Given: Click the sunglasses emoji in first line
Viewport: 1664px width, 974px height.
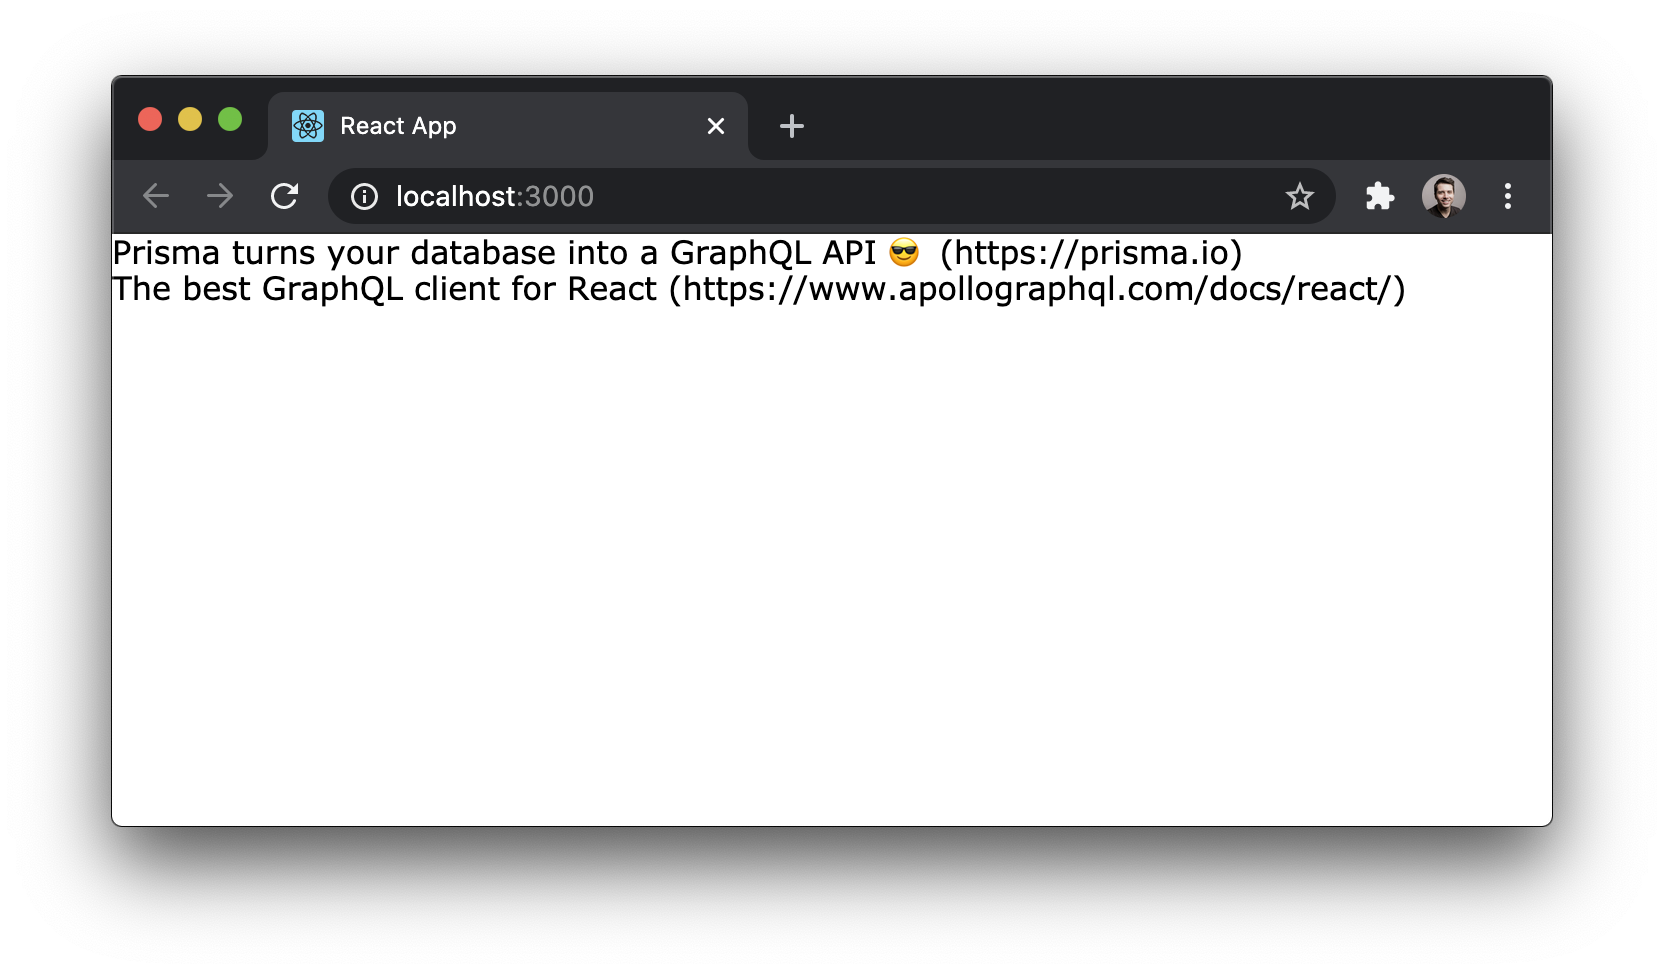Looking at the screenshot, I should pos(904,253).
